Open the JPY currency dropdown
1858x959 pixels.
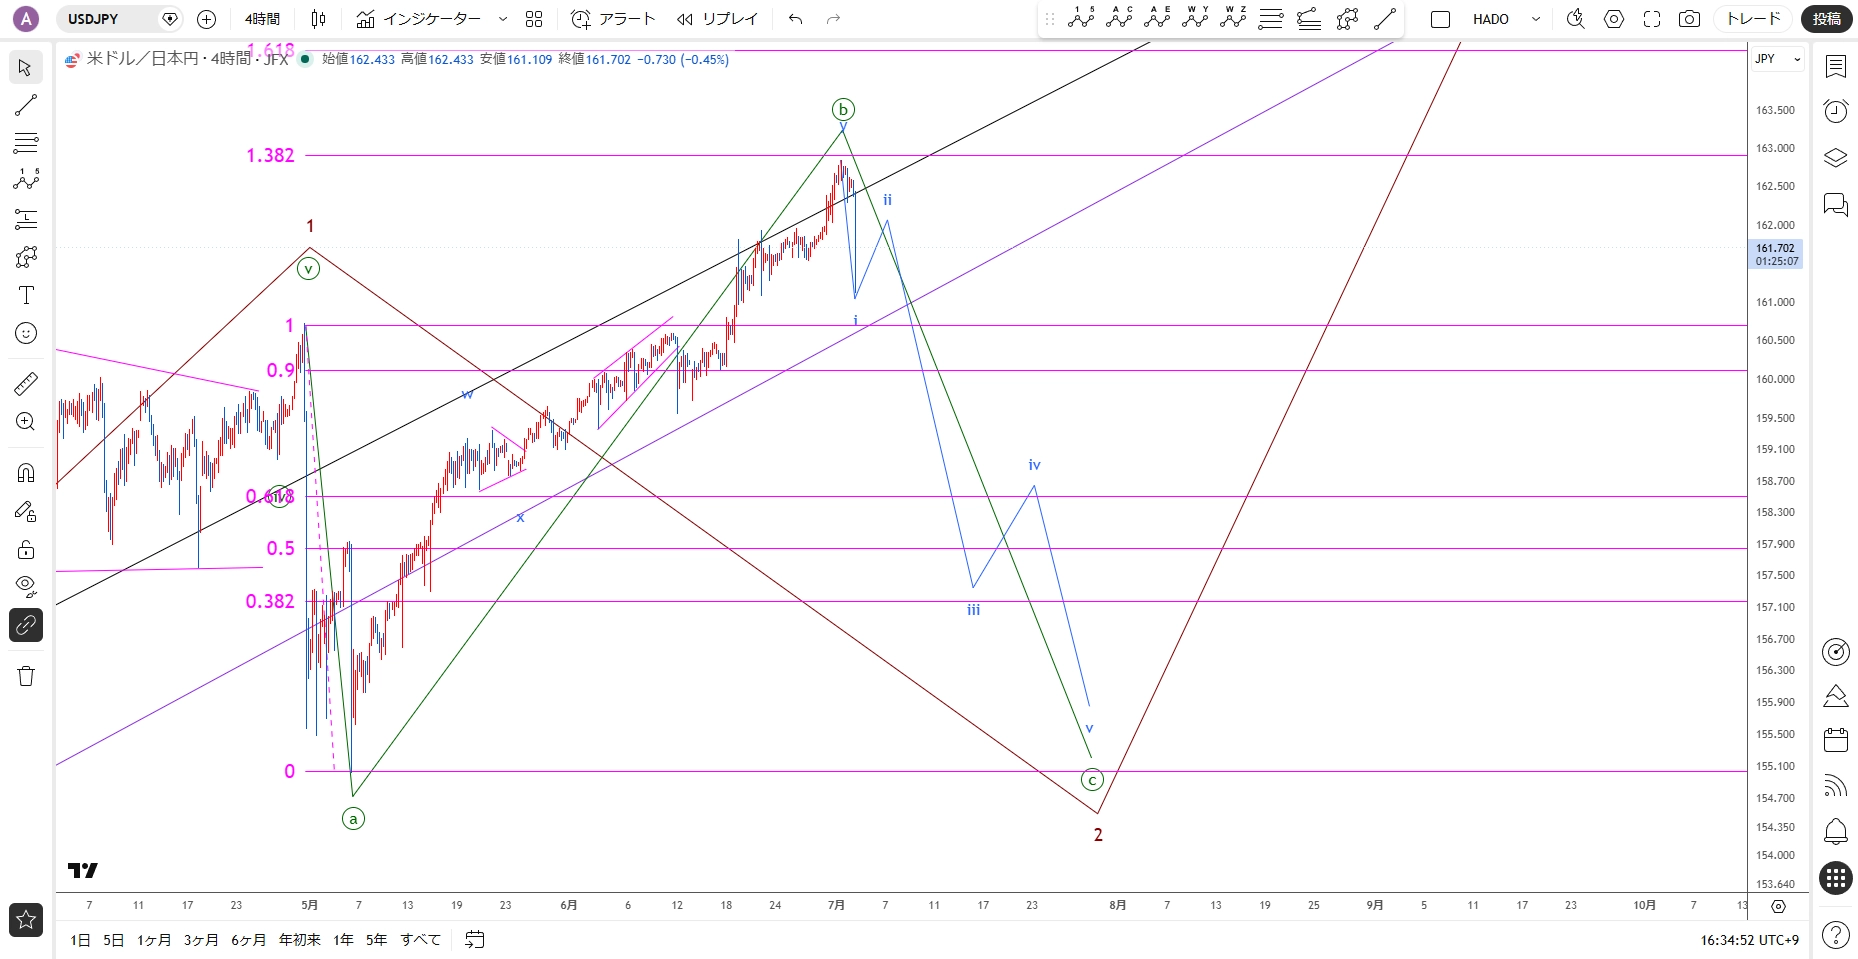(1778, 59)
